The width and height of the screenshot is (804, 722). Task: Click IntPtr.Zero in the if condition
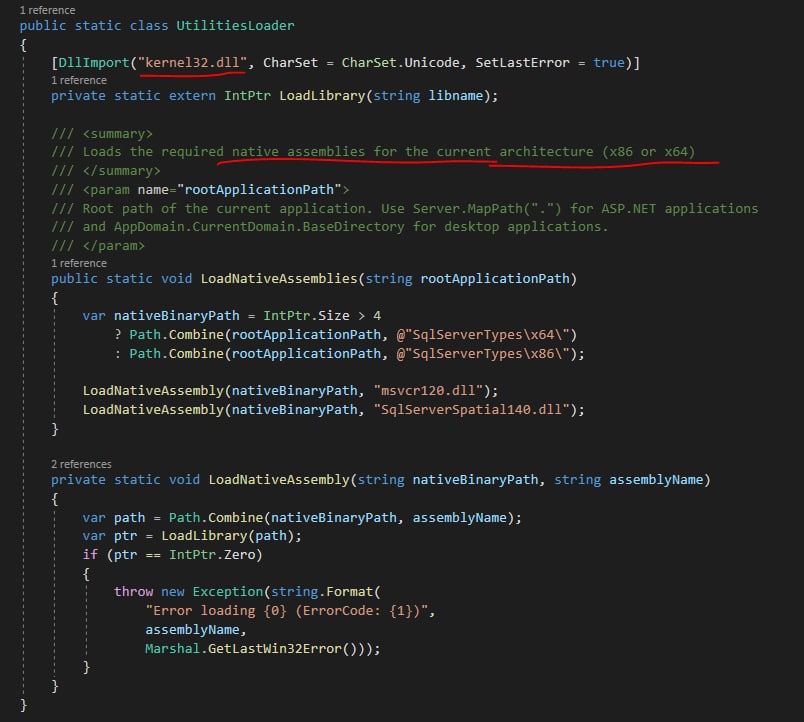click(x=212, y=555)
